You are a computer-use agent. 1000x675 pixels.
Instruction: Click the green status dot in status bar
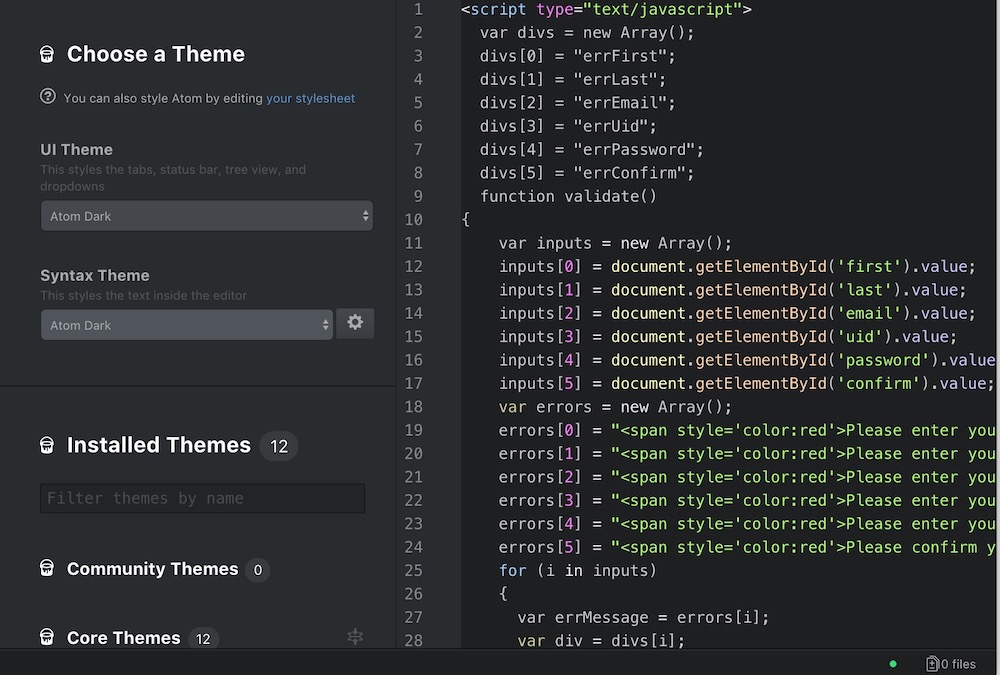click(x=893, y=663)
